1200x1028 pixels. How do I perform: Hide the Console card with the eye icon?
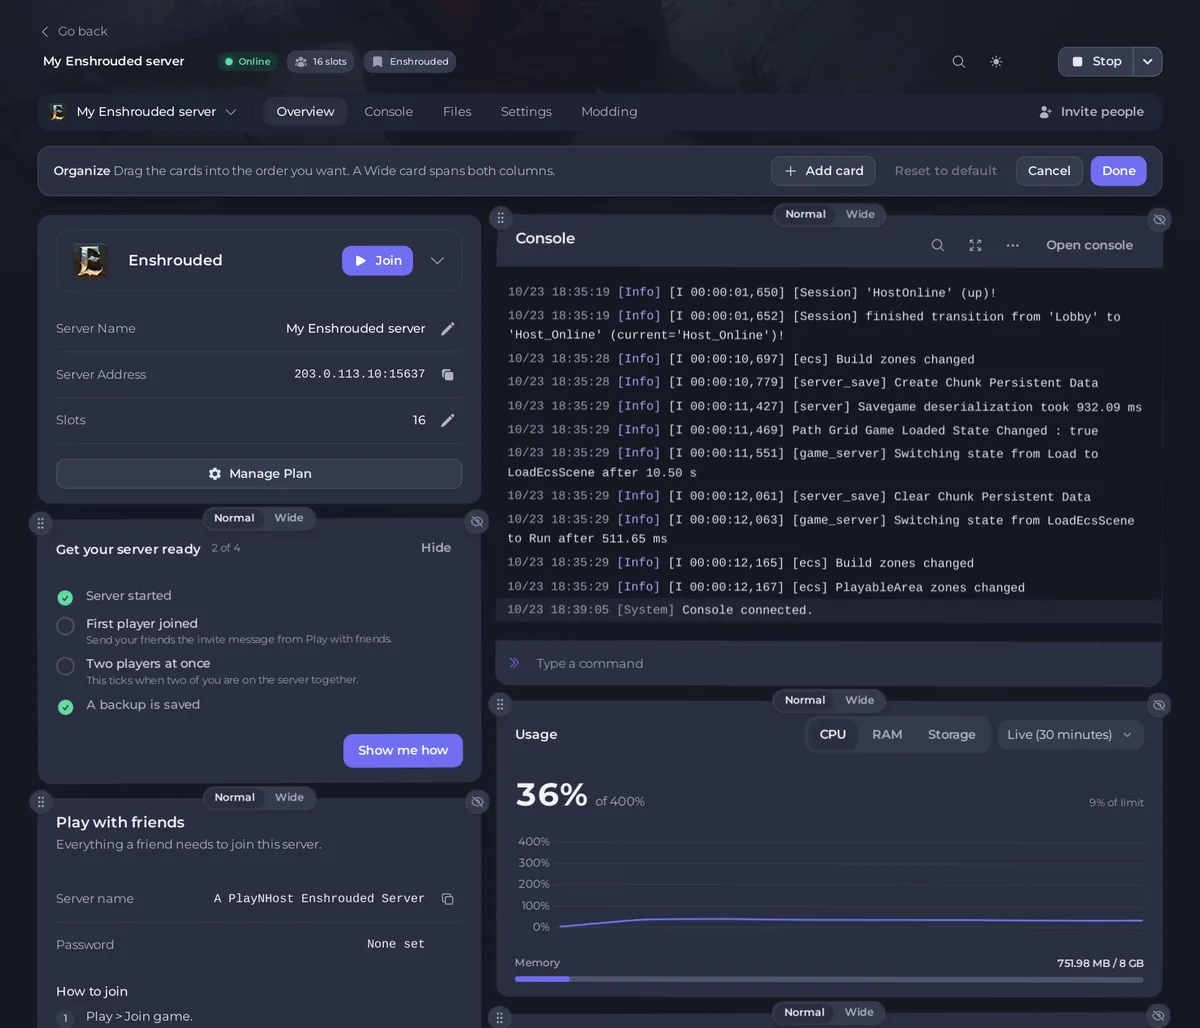pyautogui.click(x=1159, y=219)
